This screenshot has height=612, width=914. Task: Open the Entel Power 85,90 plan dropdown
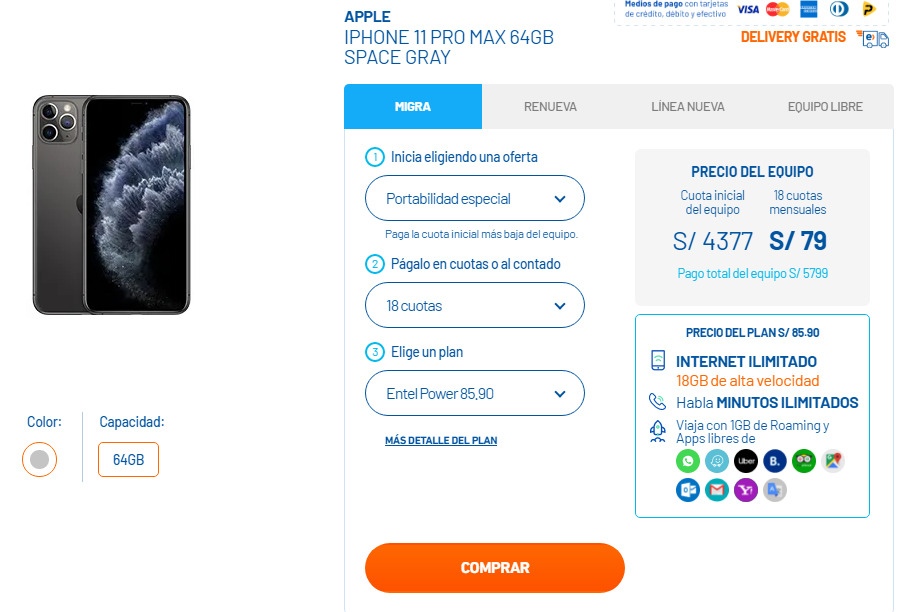474,393
